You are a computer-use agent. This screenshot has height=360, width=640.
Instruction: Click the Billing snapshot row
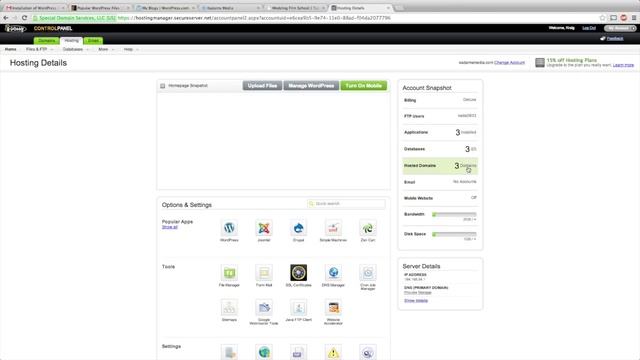440,100
